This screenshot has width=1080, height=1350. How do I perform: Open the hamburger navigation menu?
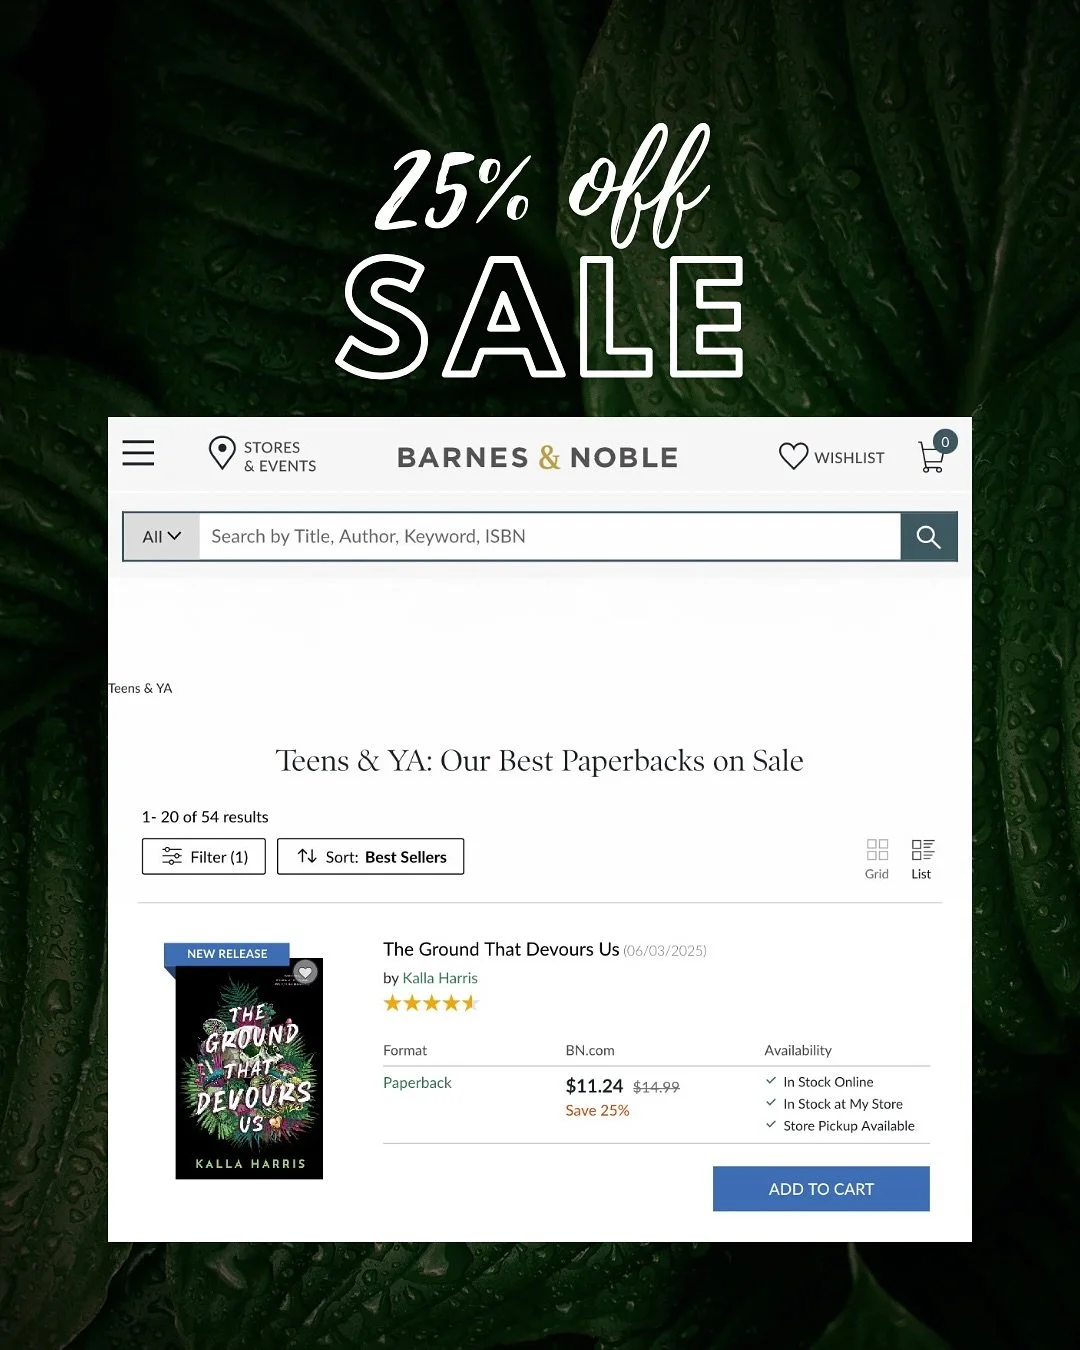click(x=138, y=453)
